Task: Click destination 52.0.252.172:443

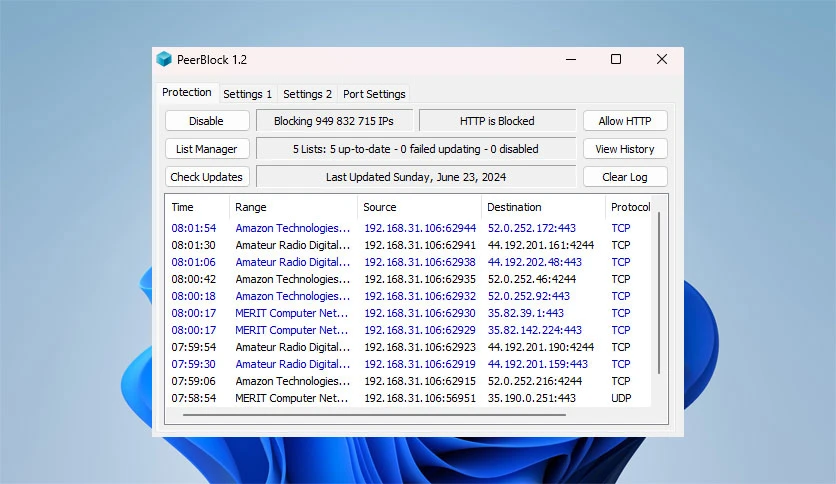Action: (532, 228)
